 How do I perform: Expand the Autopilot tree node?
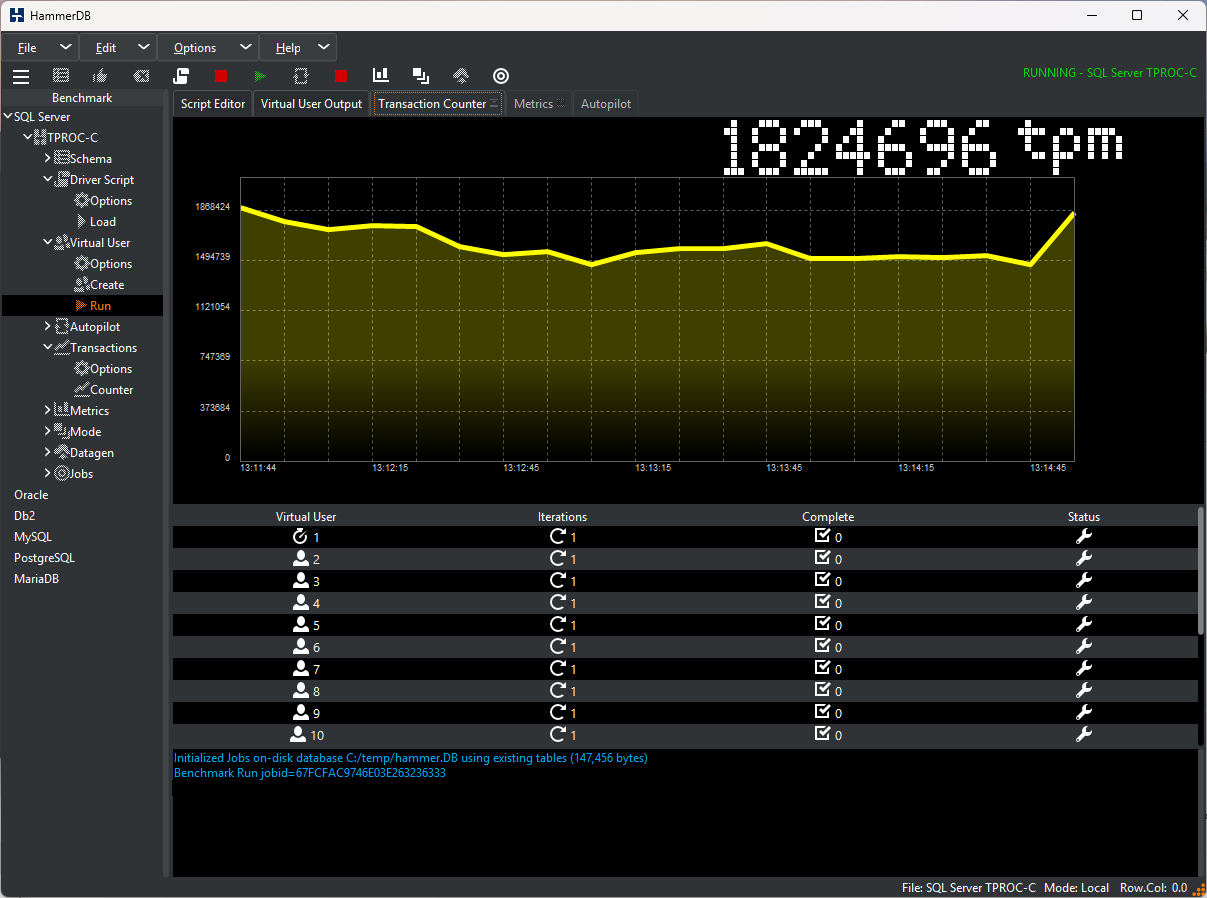(x=48, y=327)
